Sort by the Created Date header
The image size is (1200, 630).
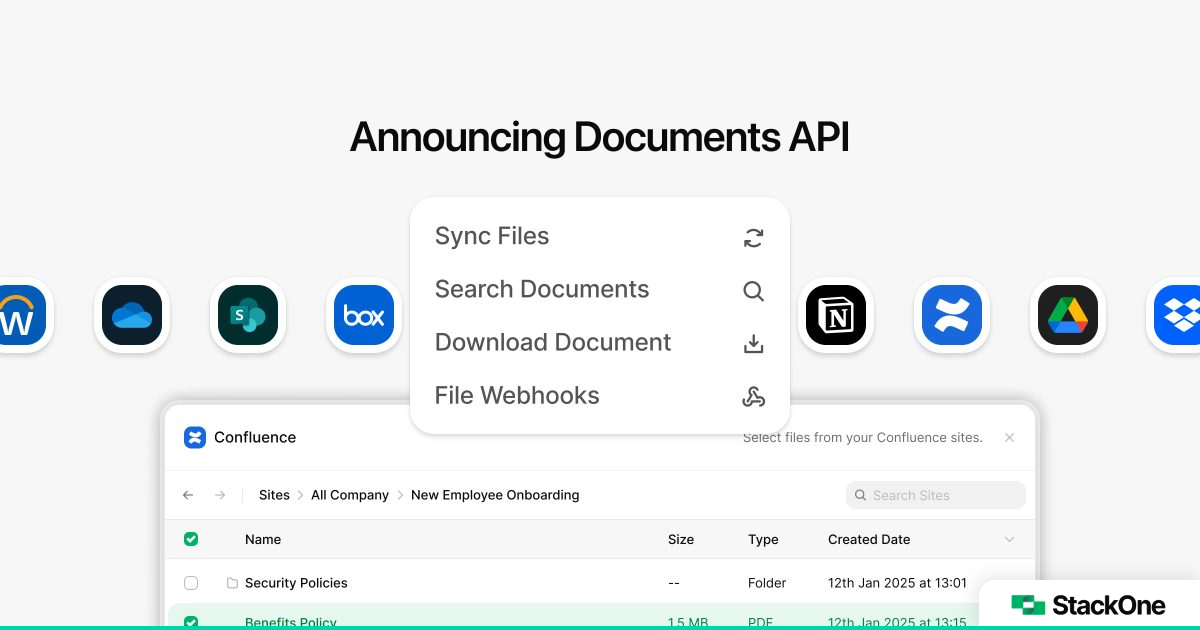click(869, 539)
